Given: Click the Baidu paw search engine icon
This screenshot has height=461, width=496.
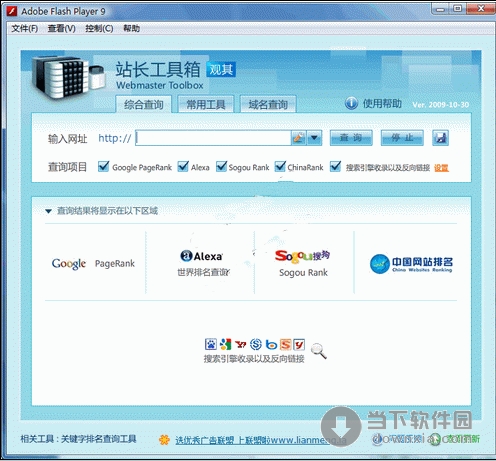Looking at the screenshot, I should click(211, 344).
